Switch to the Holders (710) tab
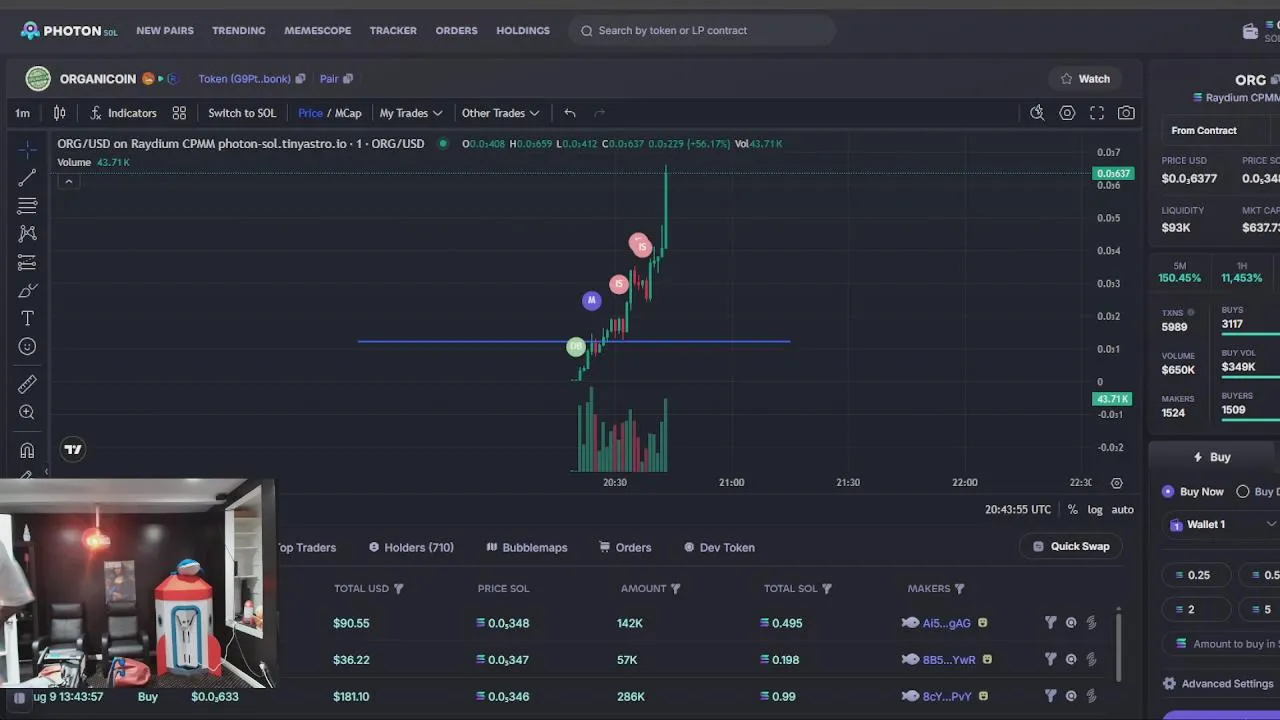The width and height of the screenshot is (1280, 720). 411,548
